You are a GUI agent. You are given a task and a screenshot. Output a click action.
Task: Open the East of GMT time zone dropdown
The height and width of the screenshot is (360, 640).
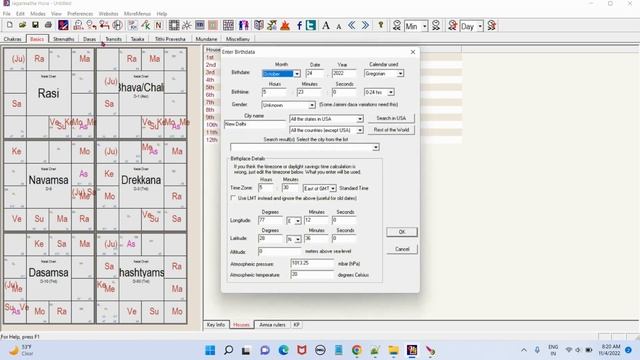(x=333, y=188)
